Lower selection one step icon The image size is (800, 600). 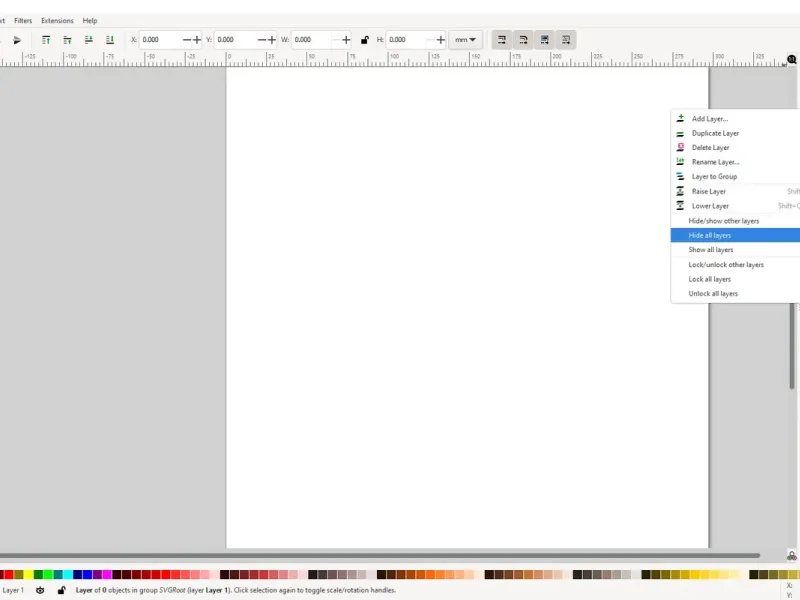click(x=89, y=40)
